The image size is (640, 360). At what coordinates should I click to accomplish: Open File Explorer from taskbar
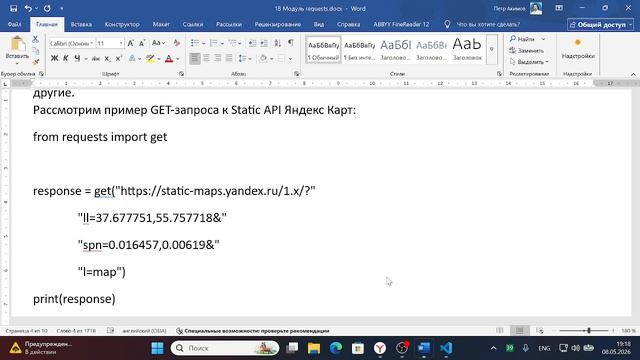[x=314, y=348]
